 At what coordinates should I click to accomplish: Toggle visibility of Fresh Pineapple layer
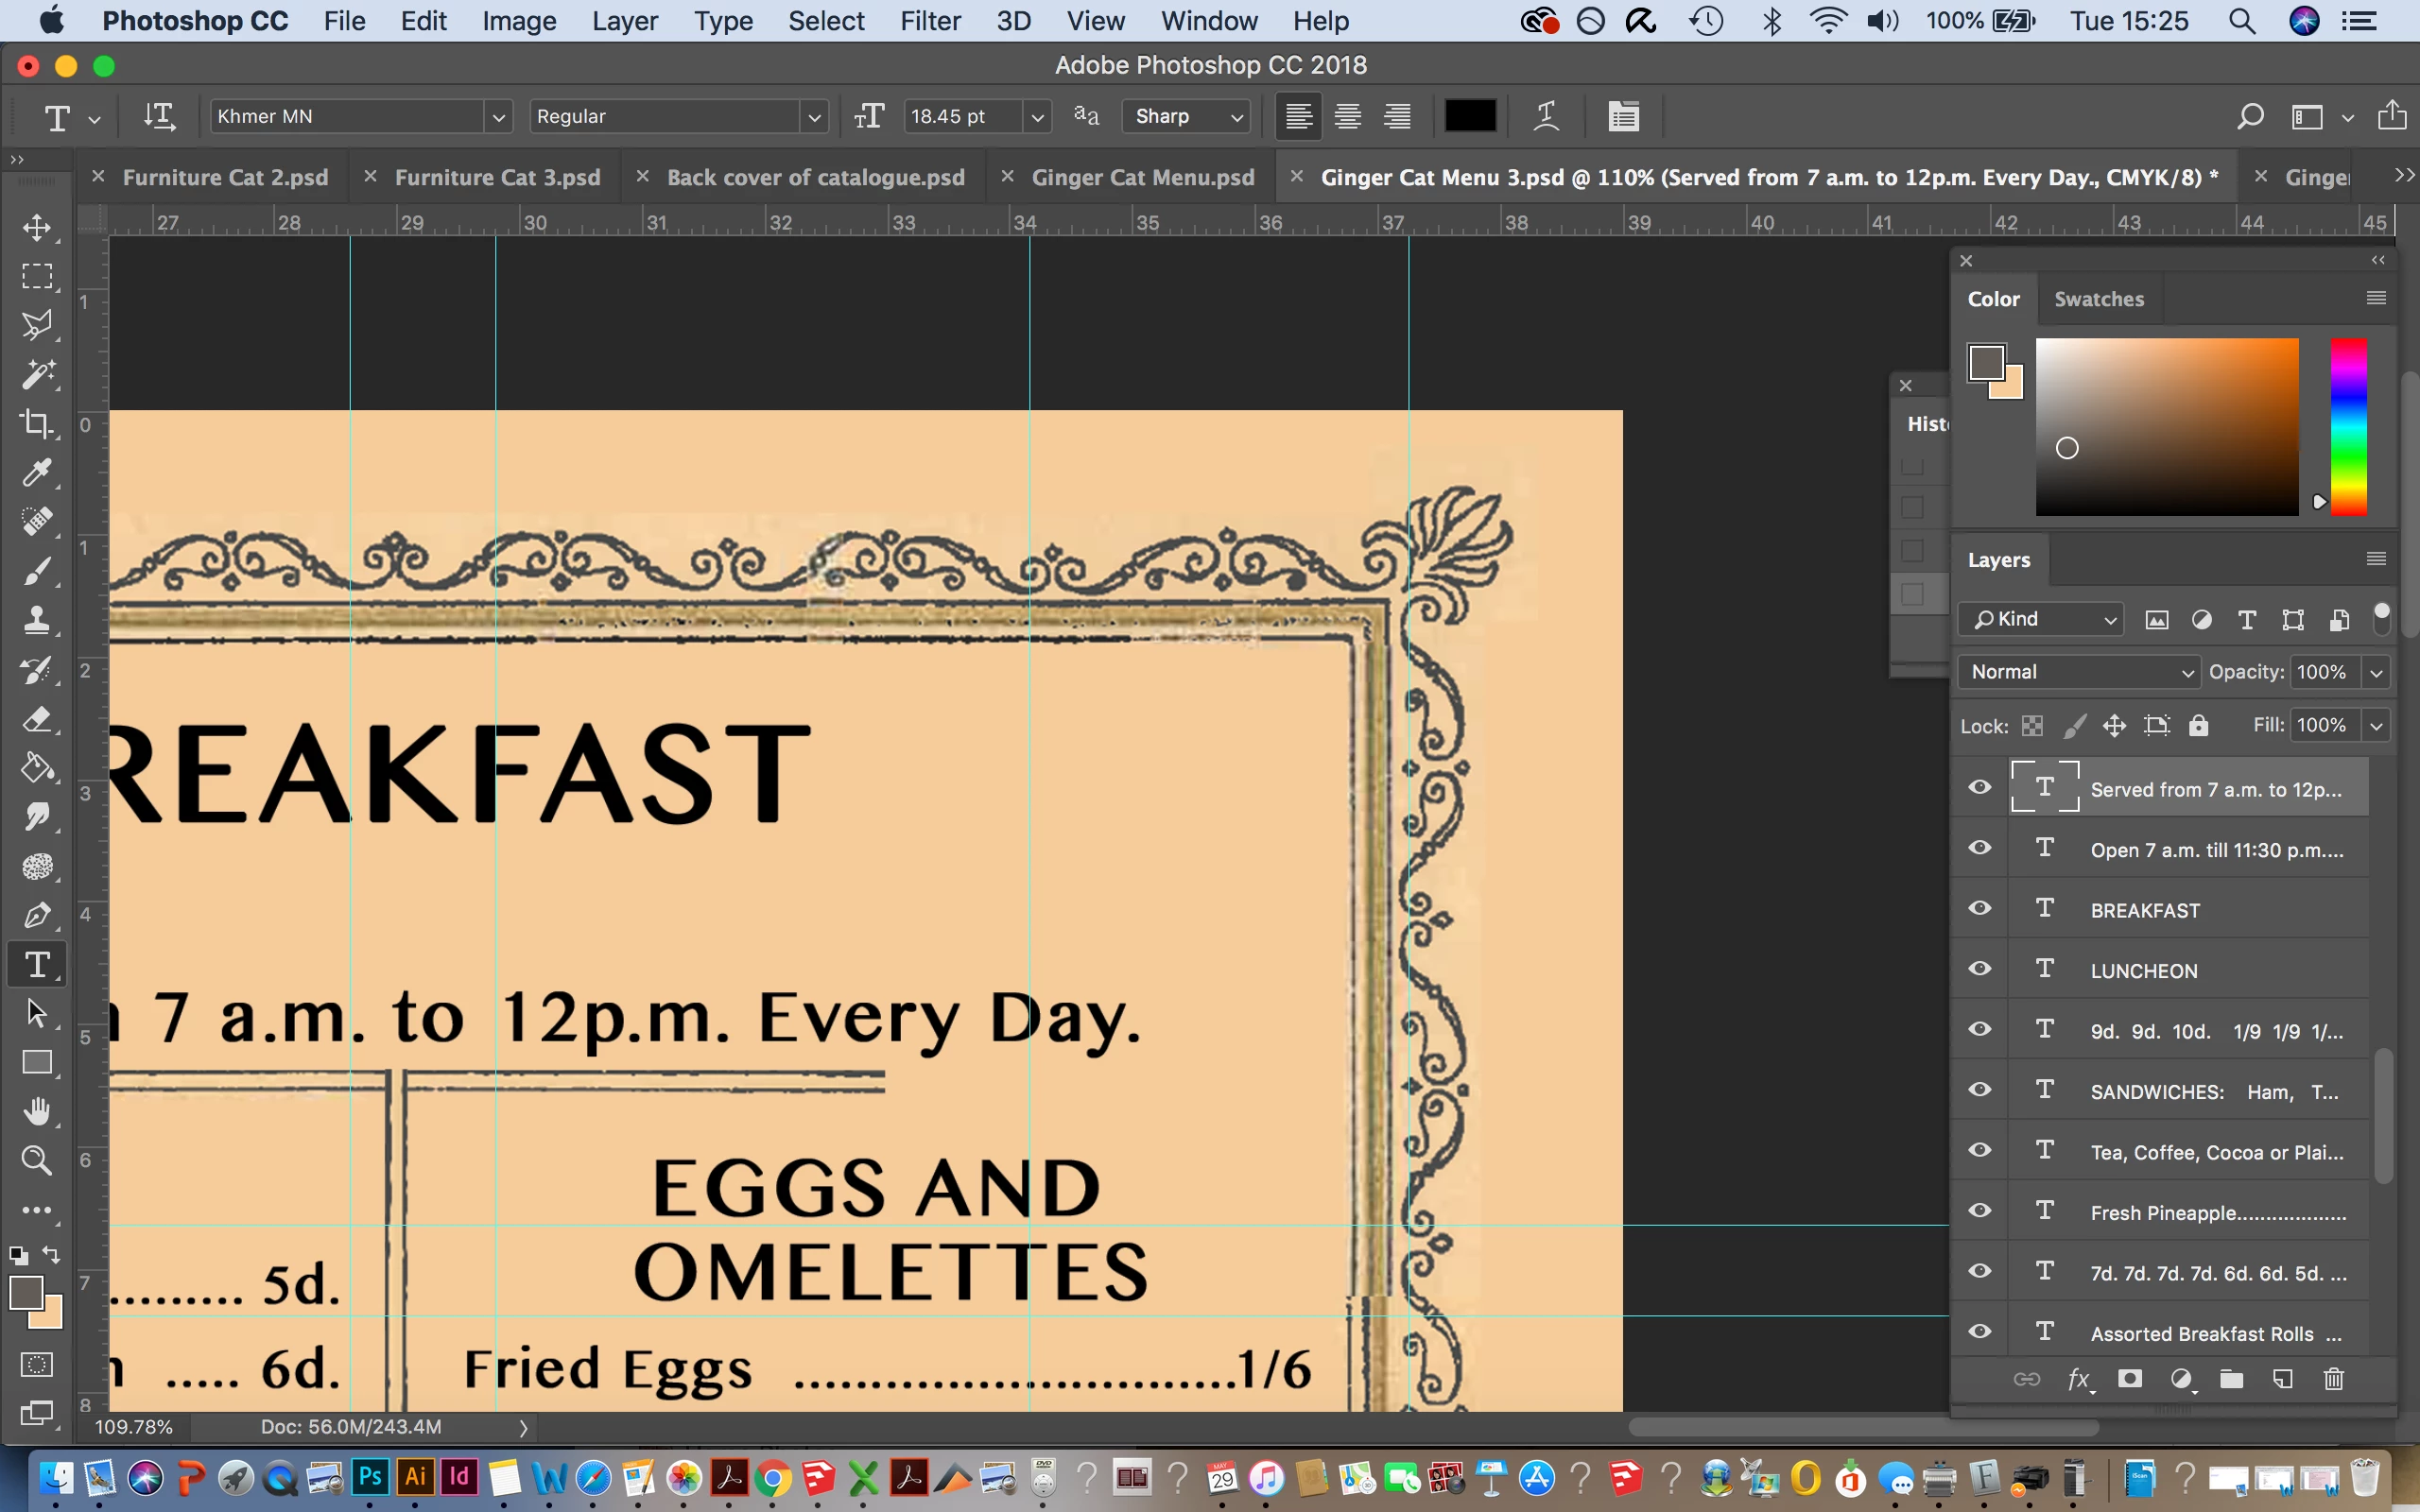pos(1980,1211)
